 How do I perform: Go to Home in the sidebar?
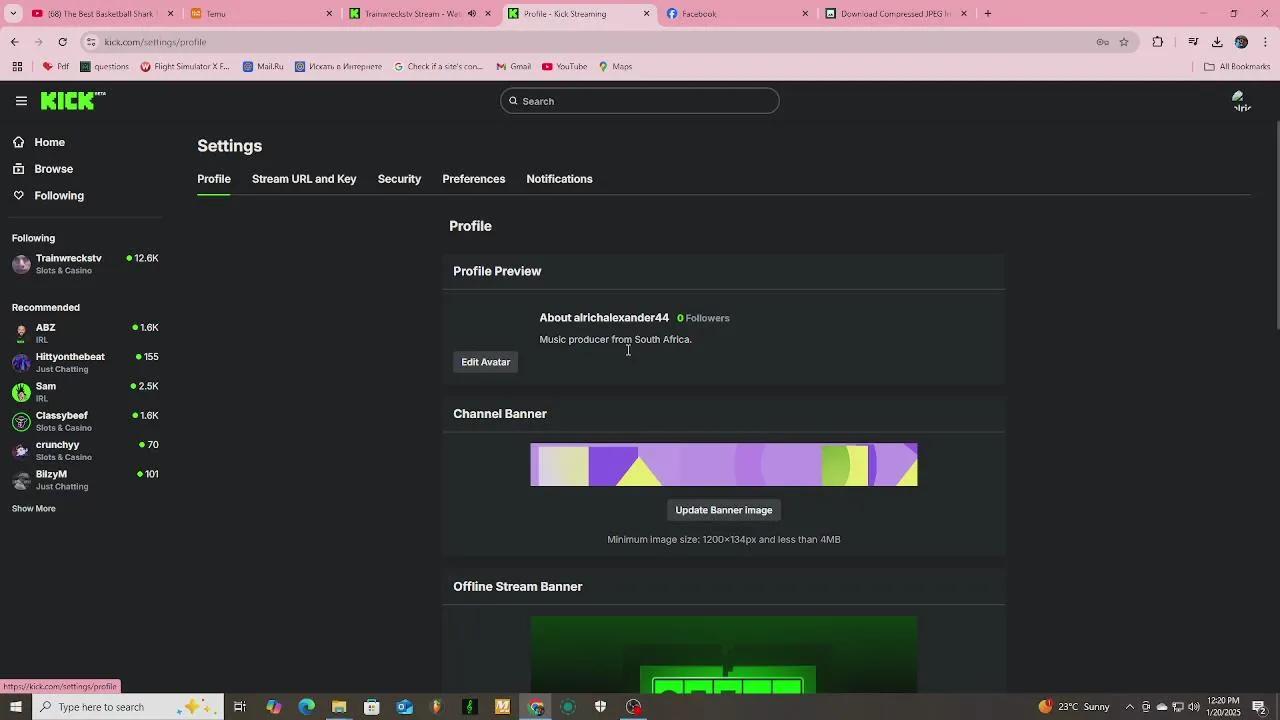pos(49,142)
